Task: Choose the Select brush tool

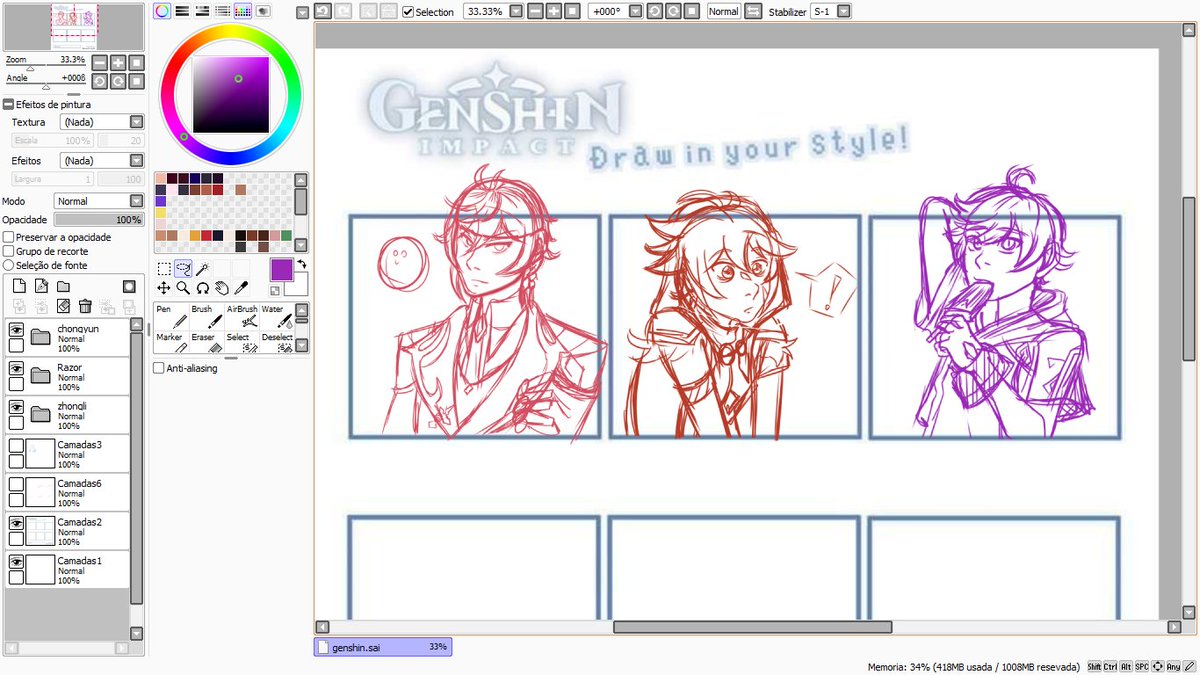Action: click(242, 343)
